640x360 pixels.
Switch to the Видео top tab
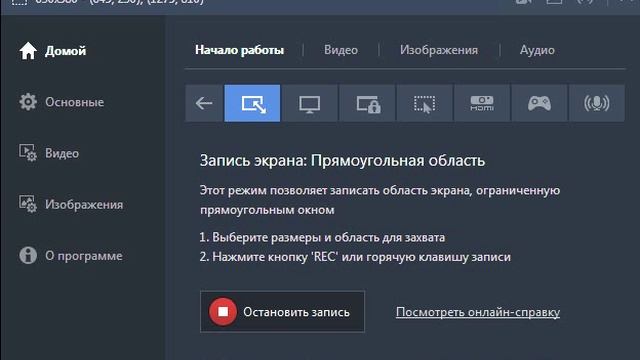point(341,50)
